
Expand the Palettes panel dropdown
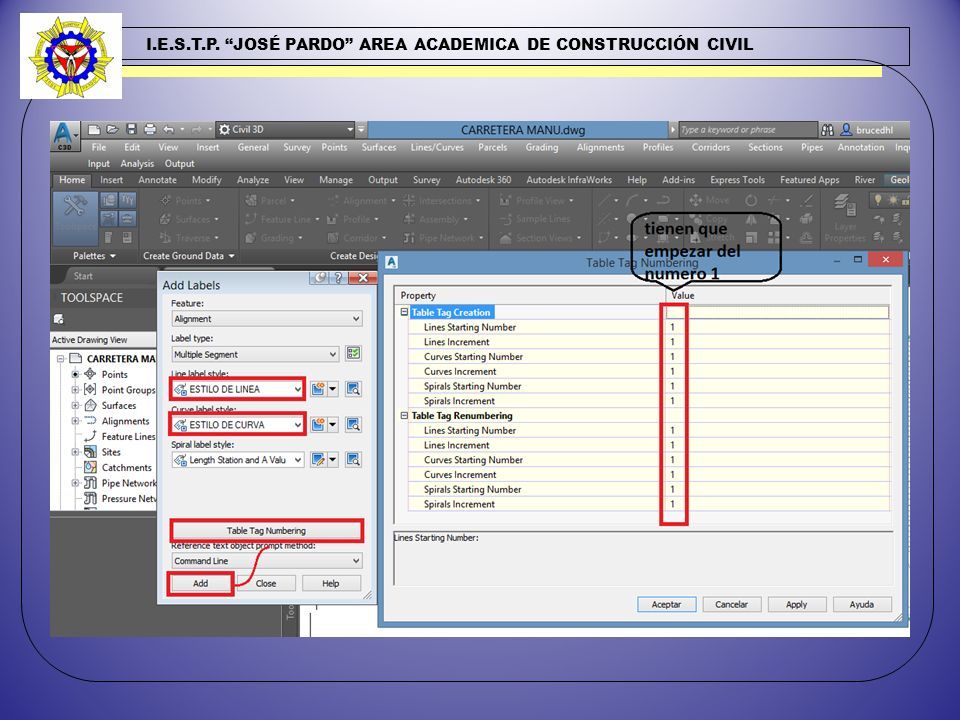[94, 256]
